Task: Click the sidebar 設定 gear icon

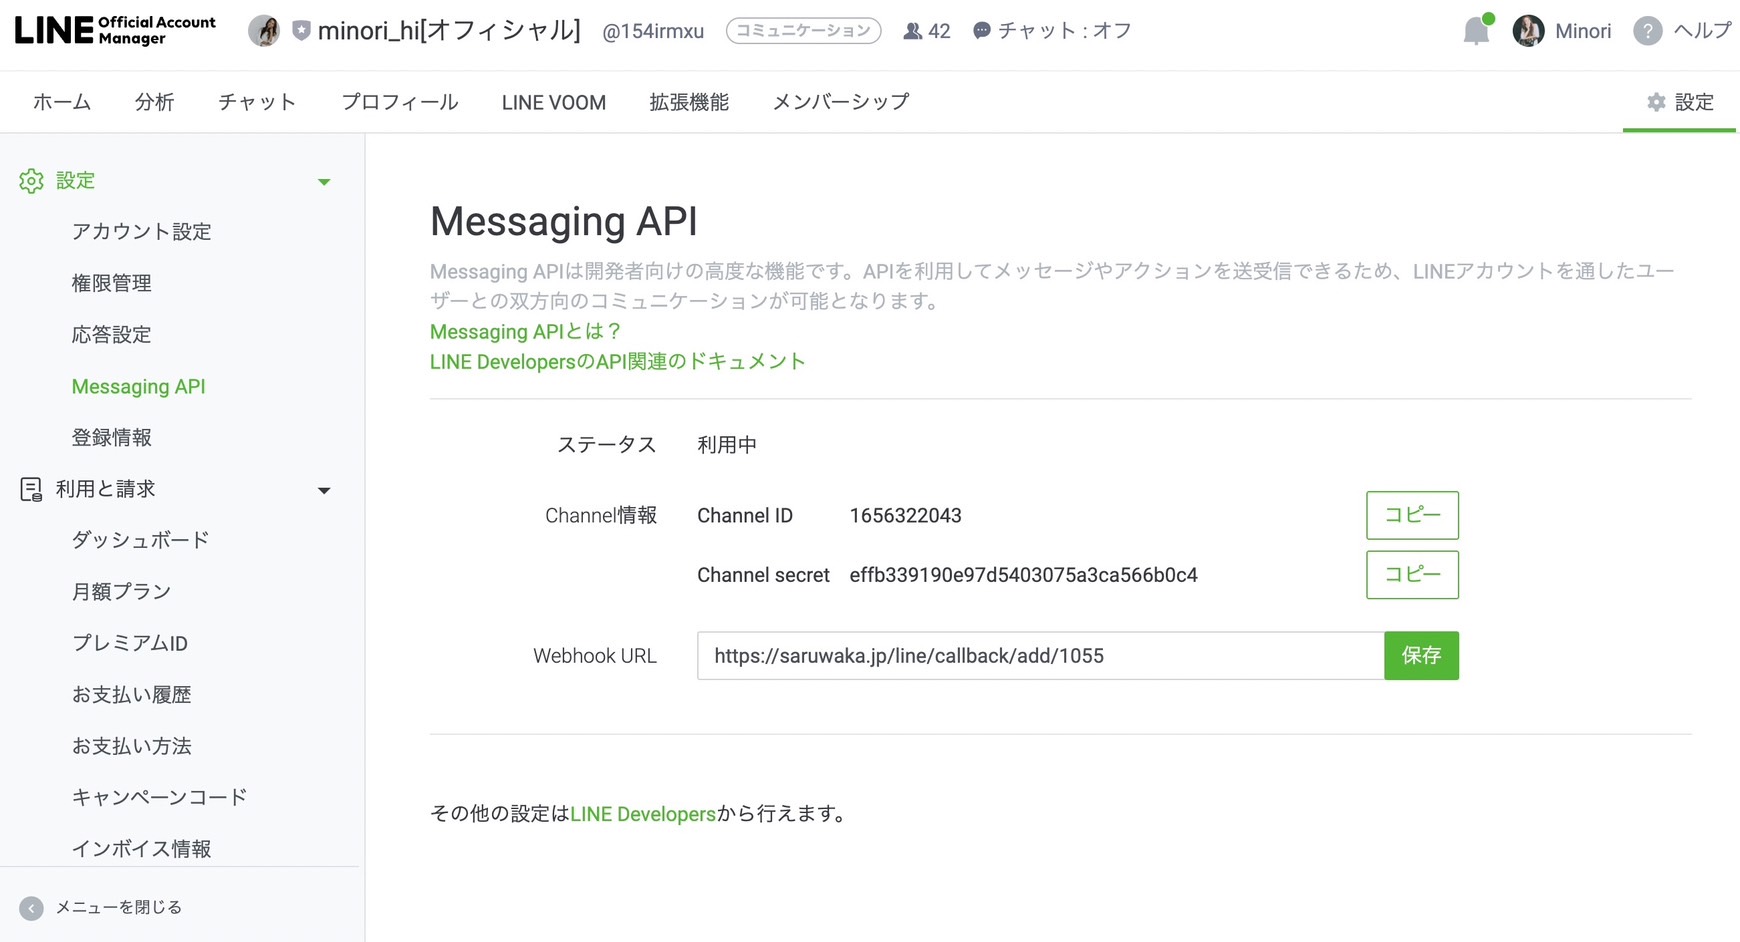Action: pos(32,181)
